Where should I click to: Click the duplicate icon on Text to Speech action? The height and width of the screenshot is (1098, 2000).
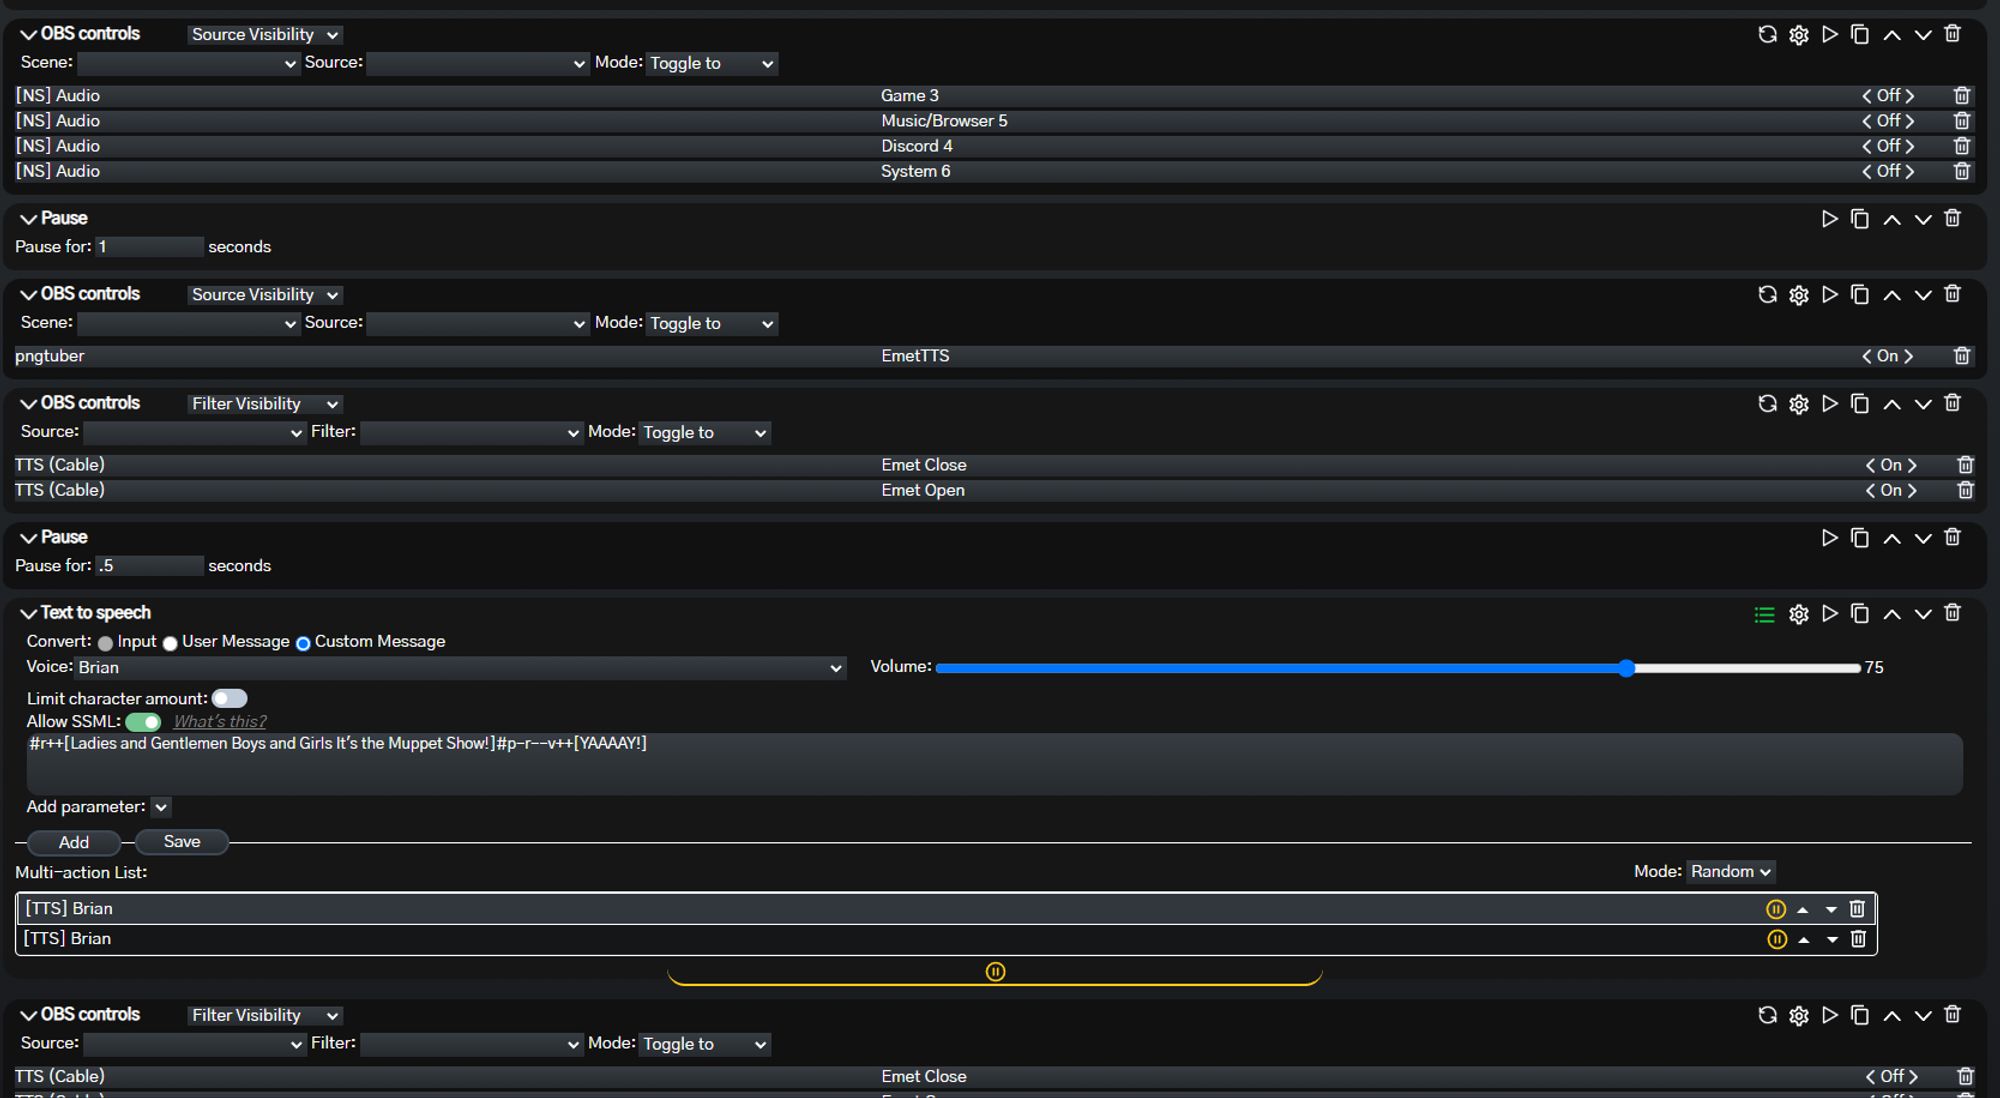point(1861,613)
